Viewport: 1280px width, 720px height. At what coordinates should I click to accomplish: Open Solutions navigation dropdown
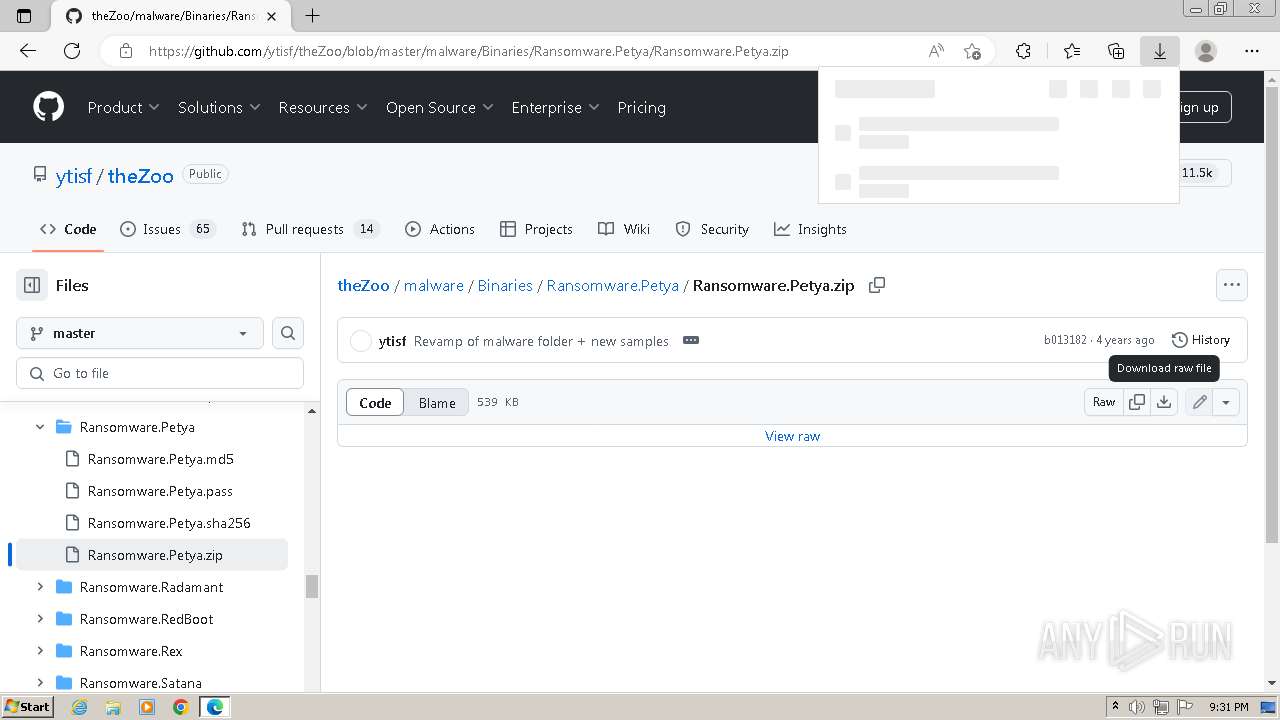(219, 107)
